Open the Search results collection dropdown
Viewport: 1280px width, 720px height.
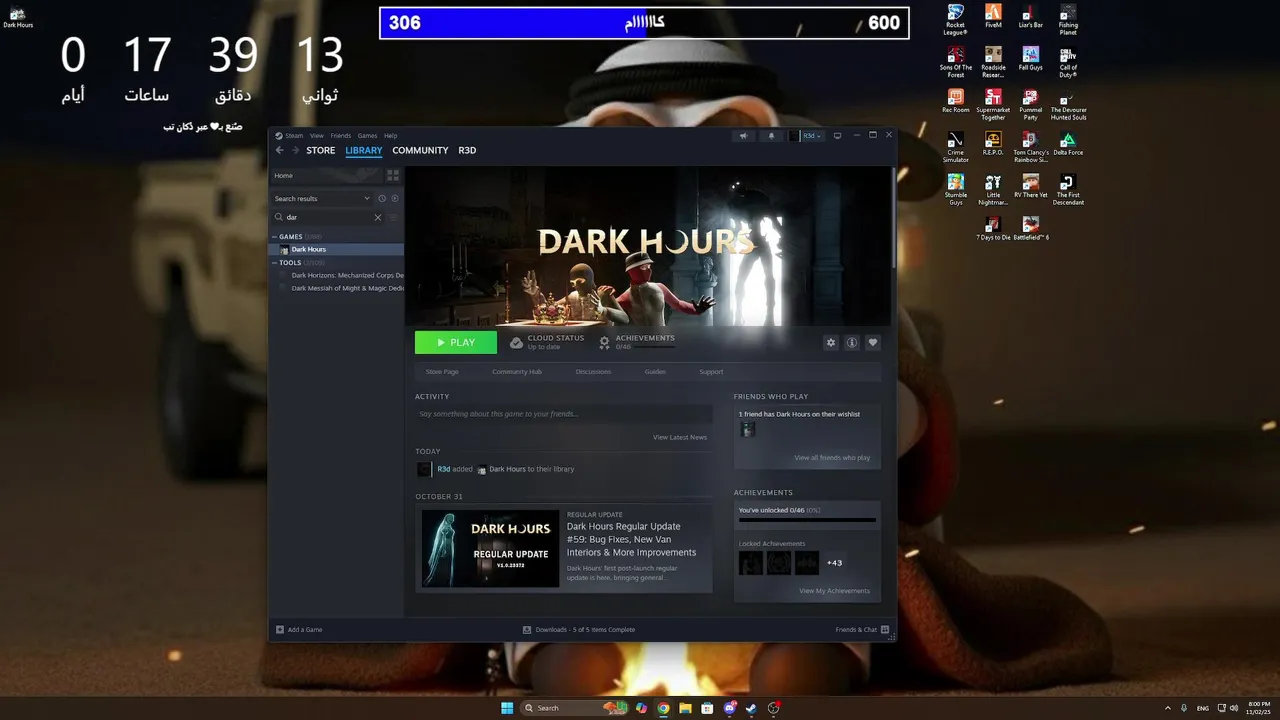(321, 198)
